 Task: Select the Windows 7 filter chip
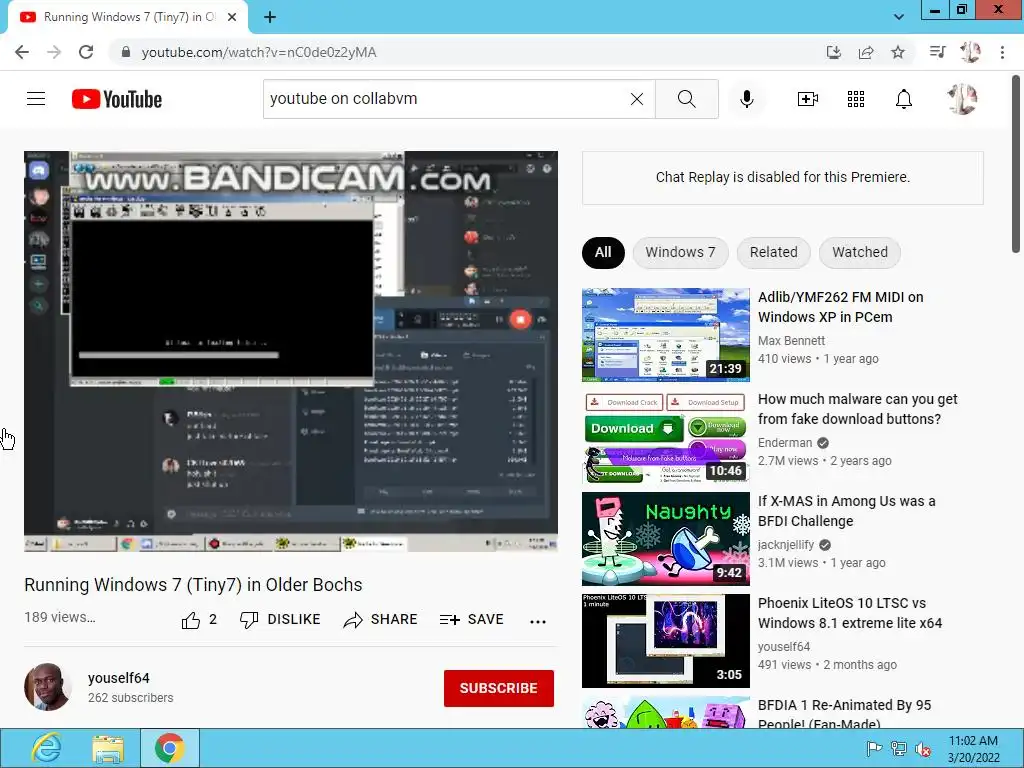pyautogui.click(x=680, y=252)
